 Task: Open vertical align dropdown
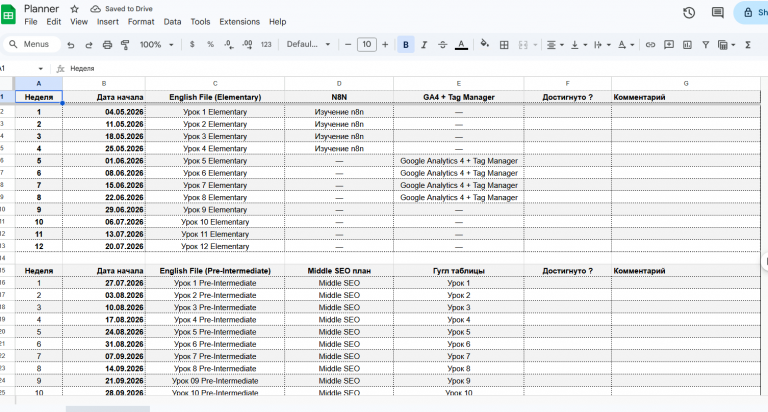tap(578, 45)
